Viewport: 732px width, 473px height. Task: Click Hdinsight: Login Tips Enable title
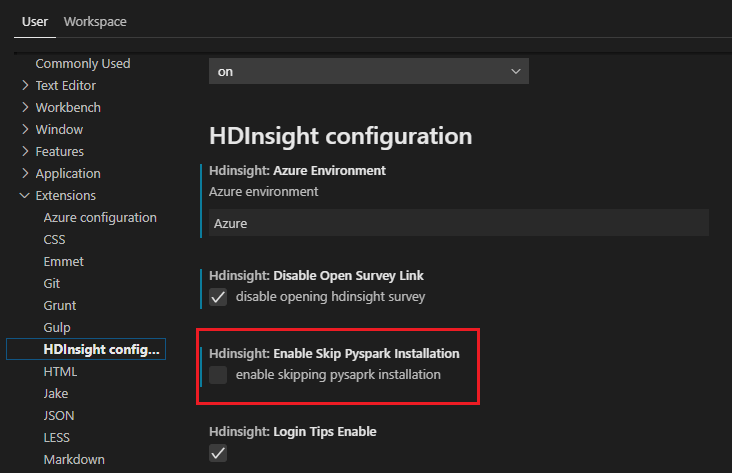click(x=293, y=432)
